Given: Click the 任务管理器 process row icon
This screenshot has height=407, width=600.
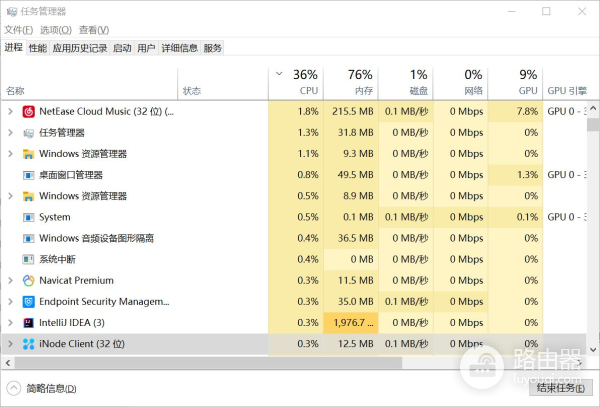Looking at the screenshot, I should point(28,133).
